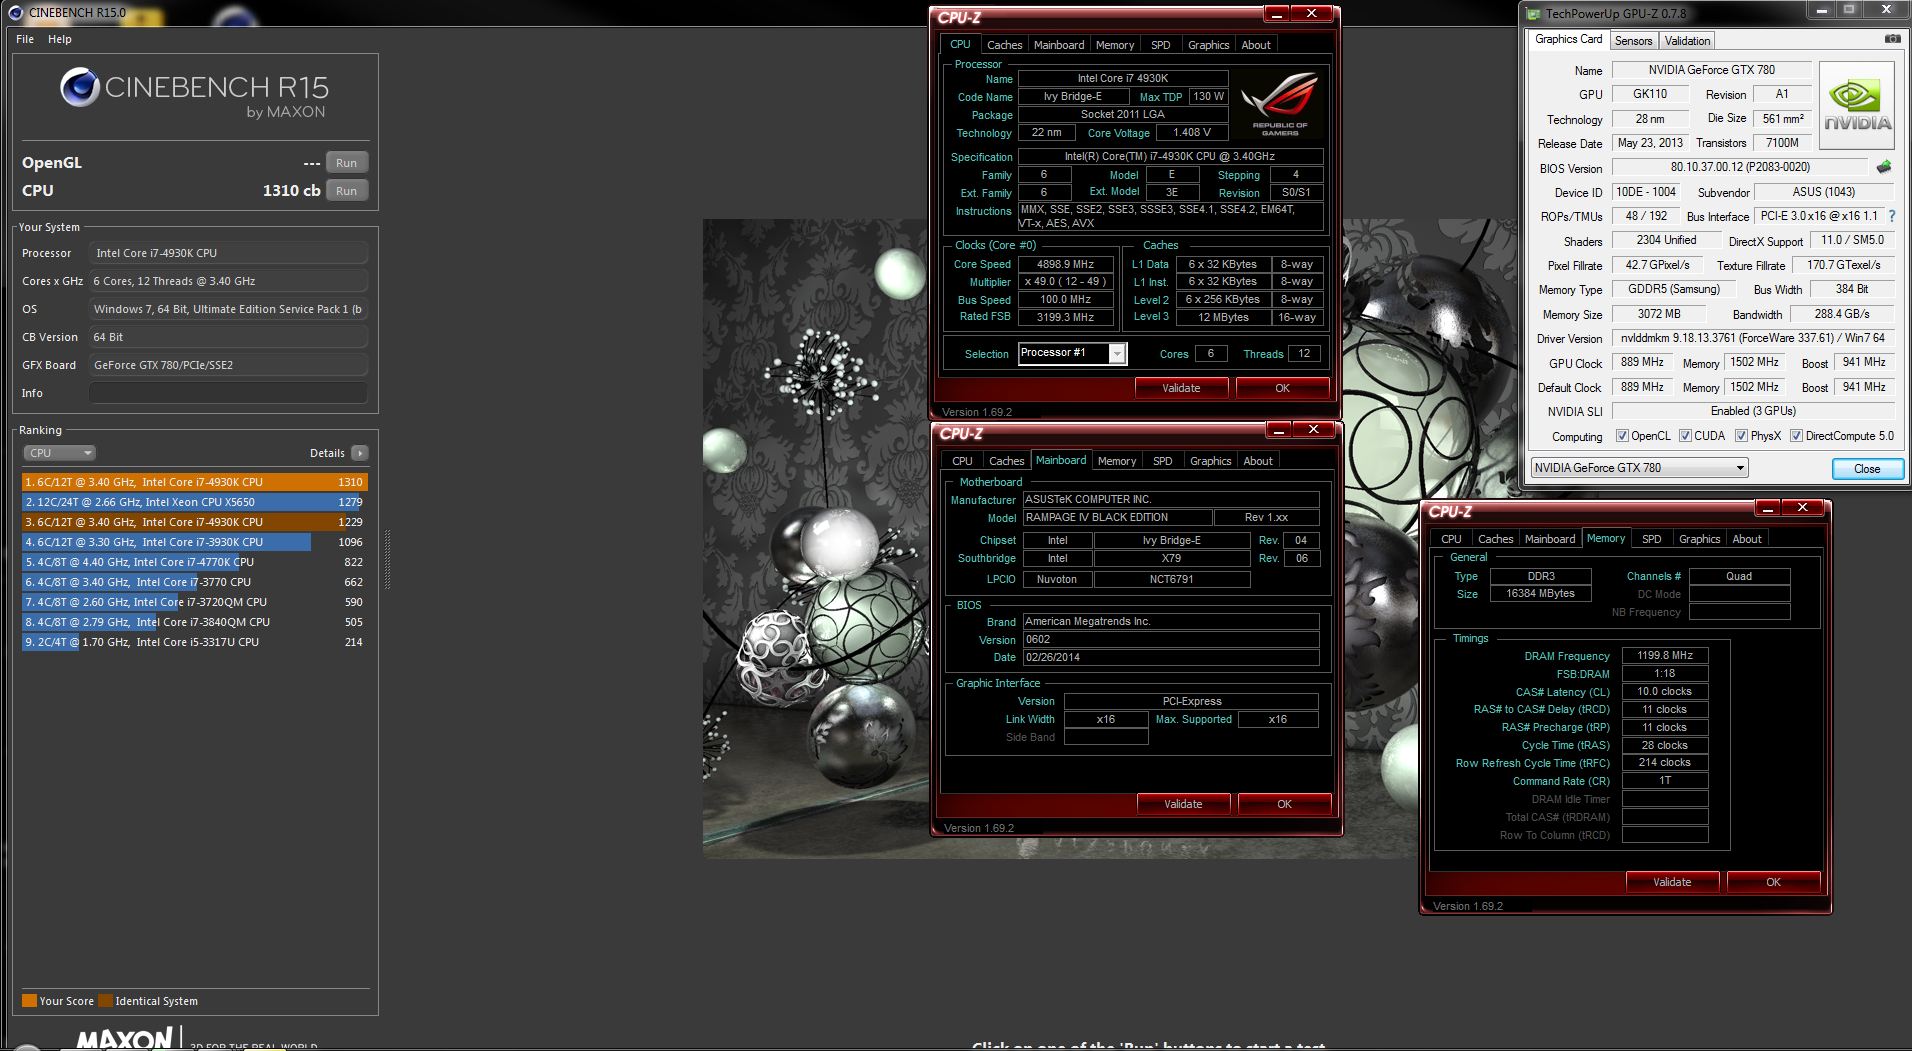Viewport: 1912px width, 1051px height.
Task: Click Identical System brown legend swatch
Action: [105, 1000]
